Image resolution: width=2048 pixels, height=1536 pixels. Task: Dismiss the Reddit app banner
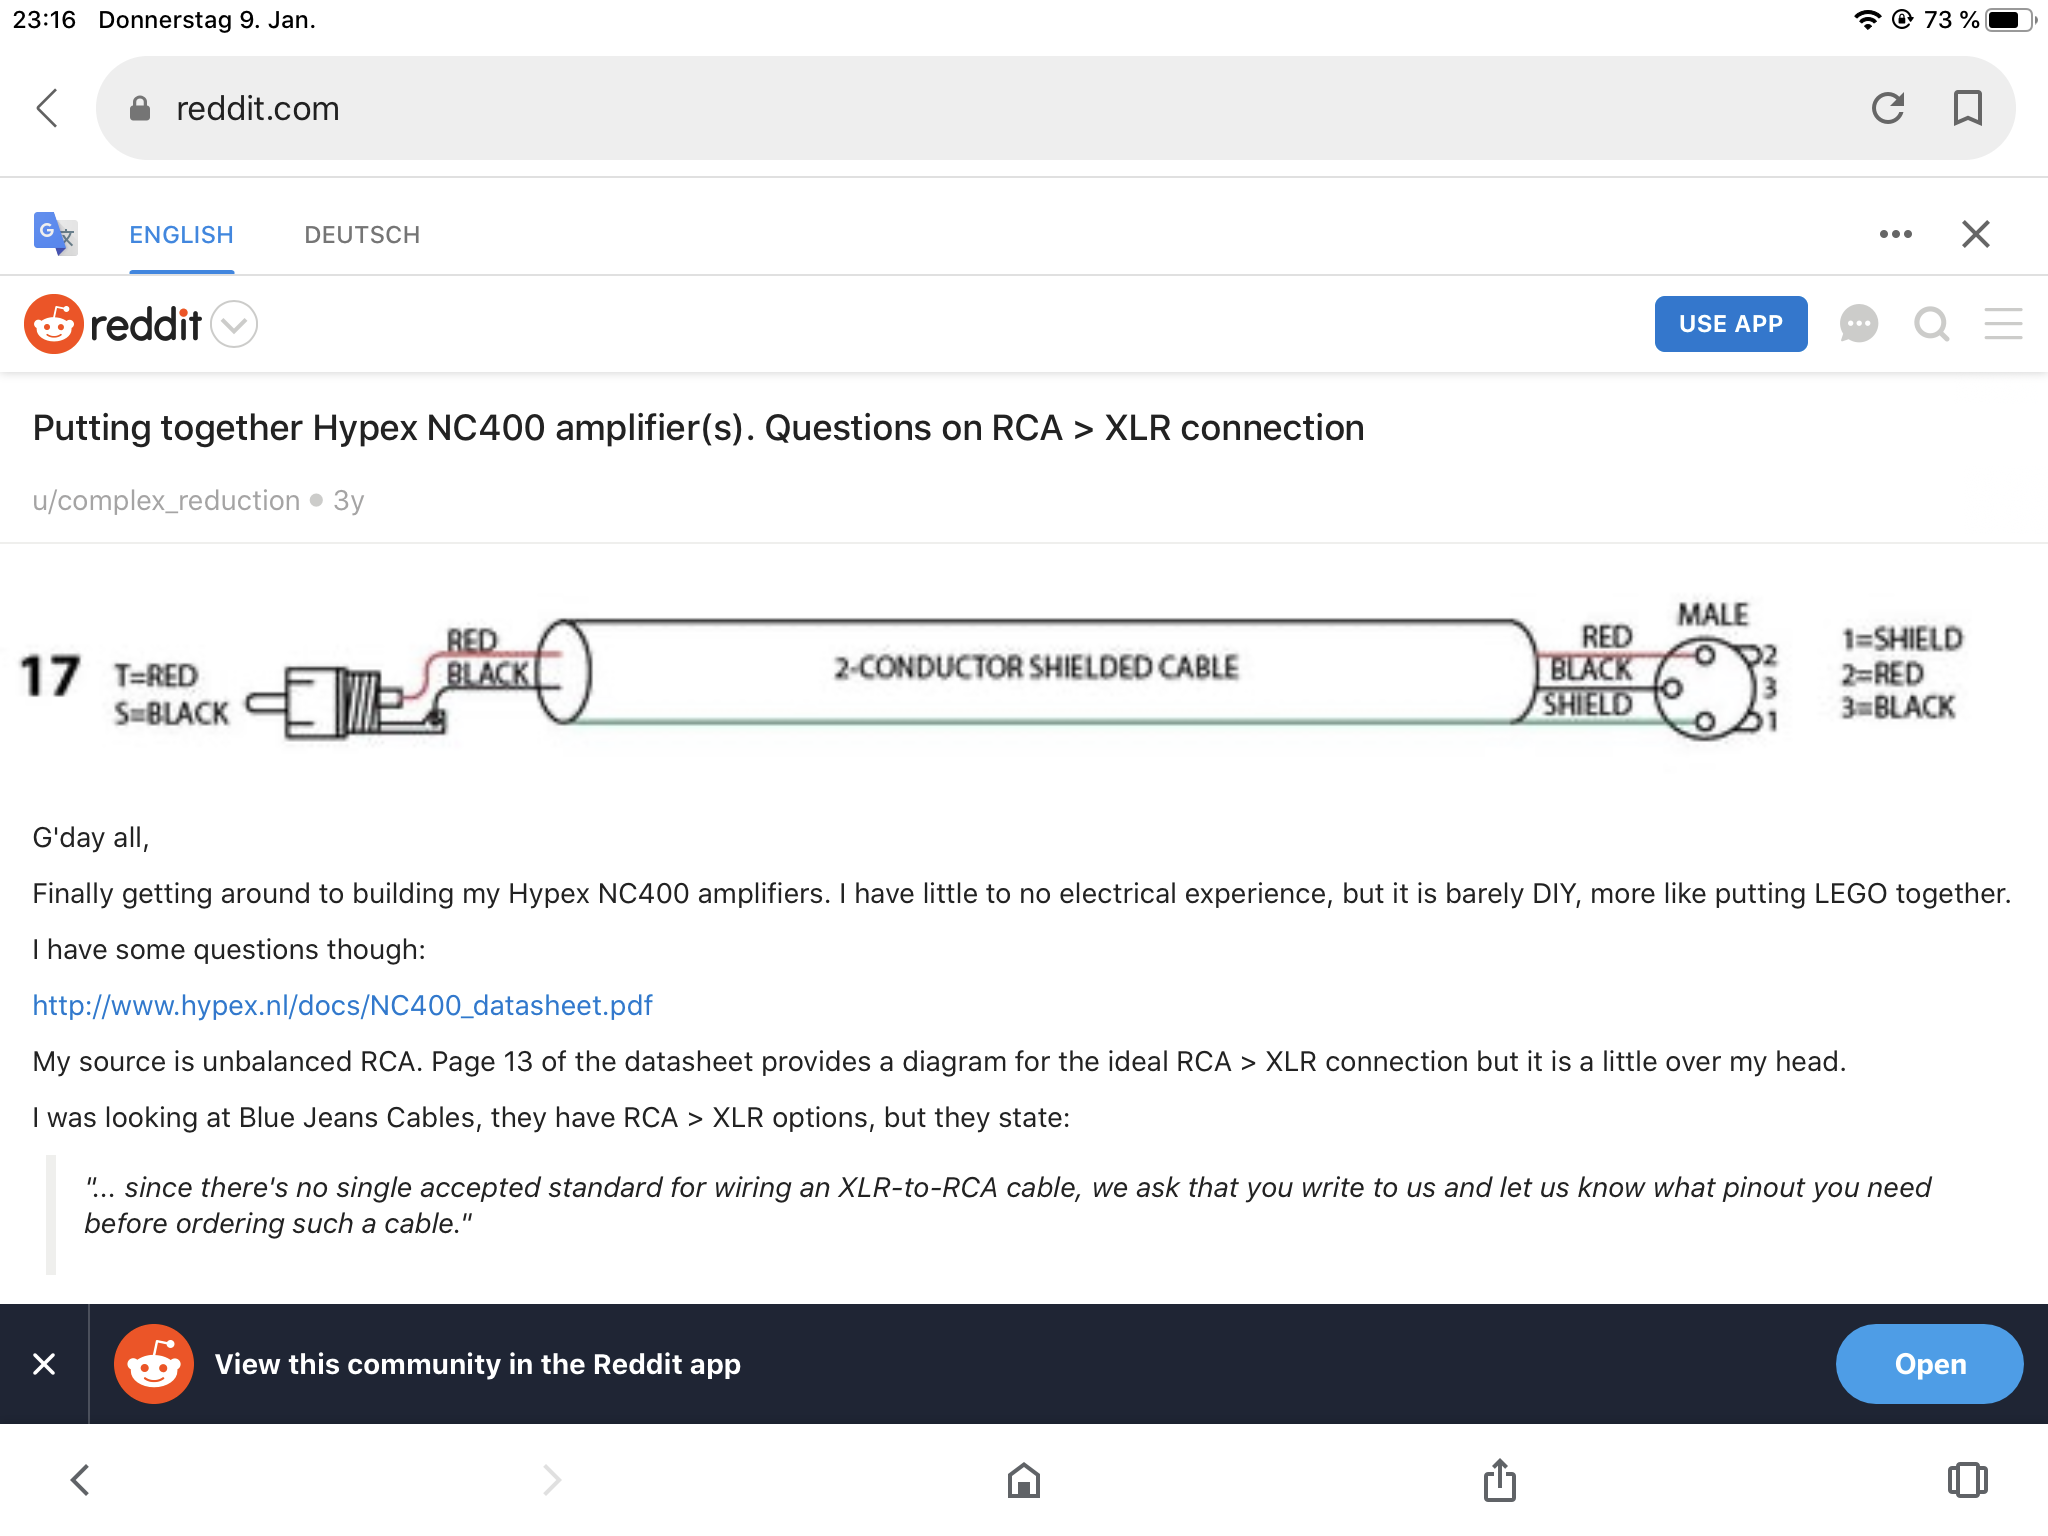point(44,1364)
